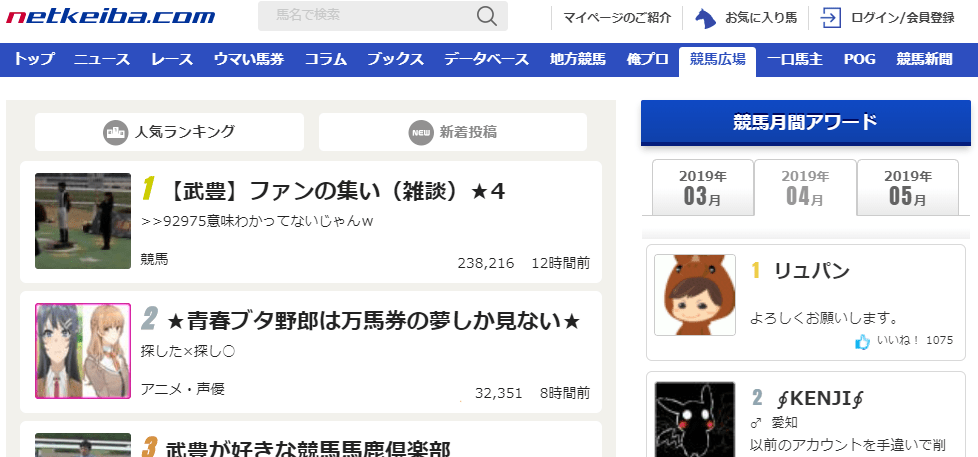Open the ニュース menu item
978x457 pixels.
(x=102, y=60)
